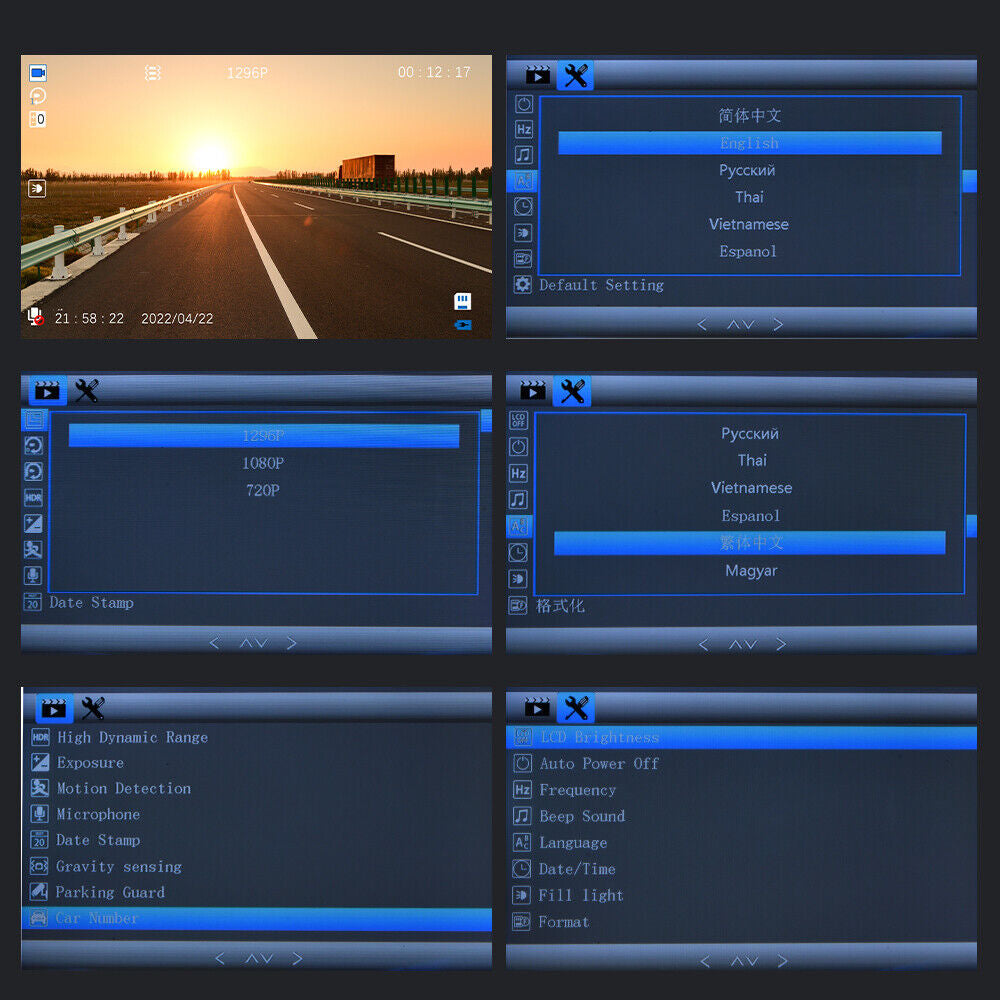Choose Magyar from the language list
Viewport: 1000px width, 1000px height.
pos(751,571)
